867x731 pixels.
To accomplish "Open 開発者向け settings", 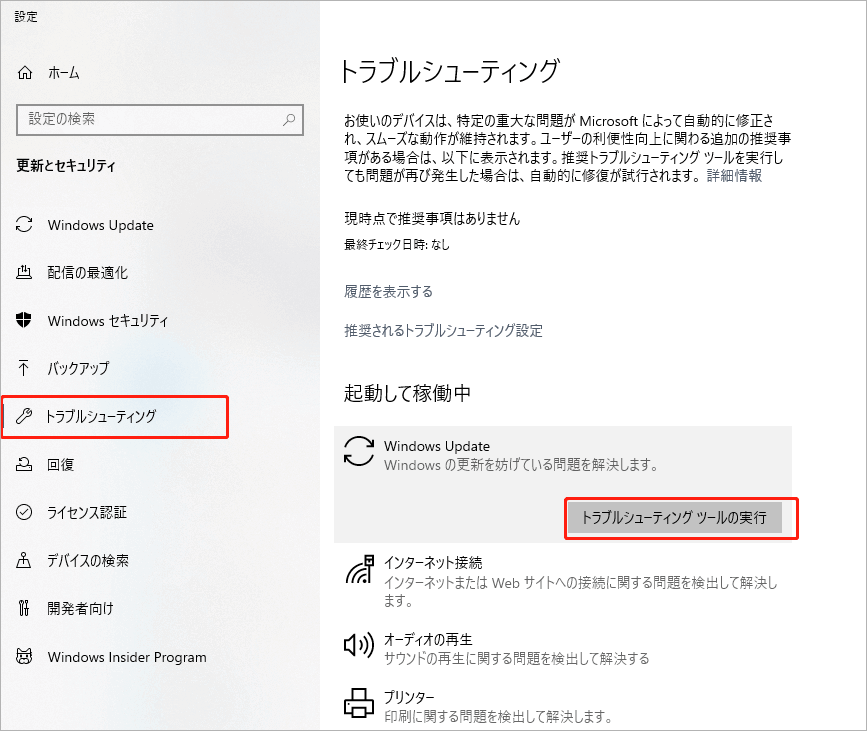I will (80, 608).
